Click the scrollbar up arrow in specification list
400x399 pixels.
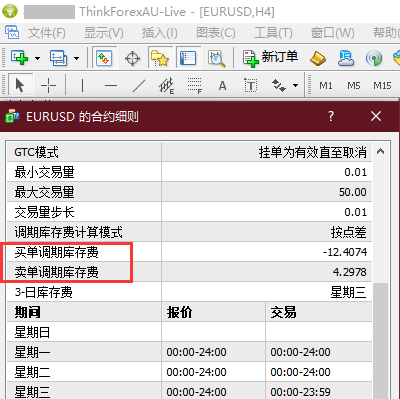pyautogui.click(x=380, y=152)
